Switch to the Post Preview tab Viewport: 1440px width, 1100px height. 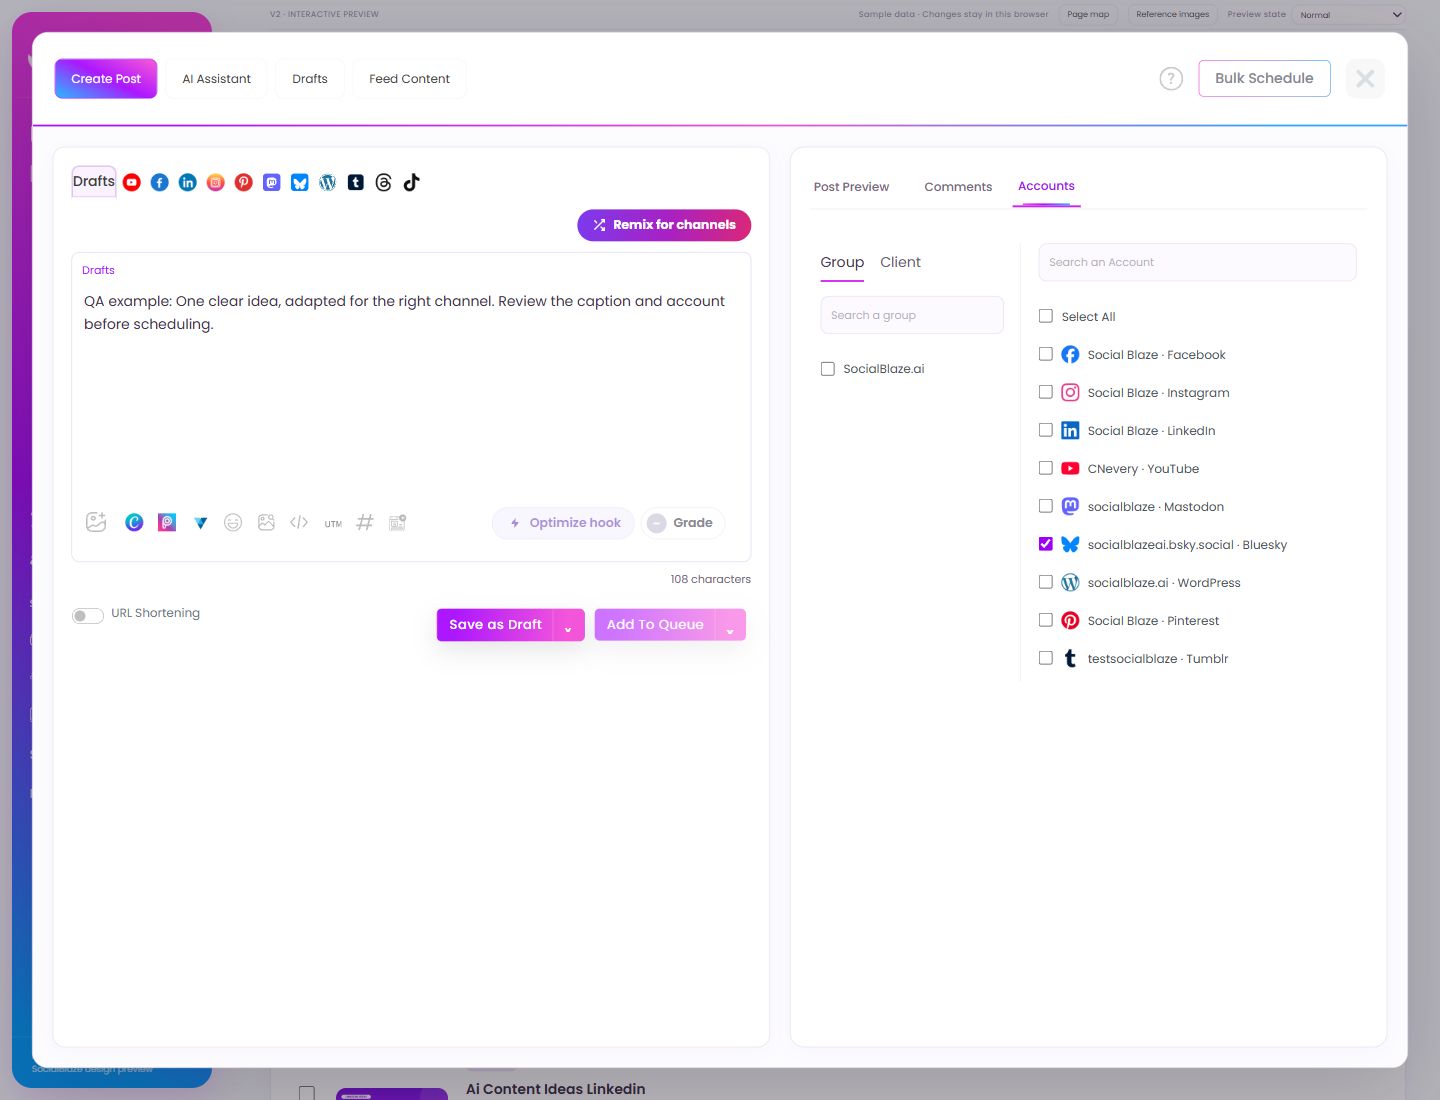pos(851,187)
